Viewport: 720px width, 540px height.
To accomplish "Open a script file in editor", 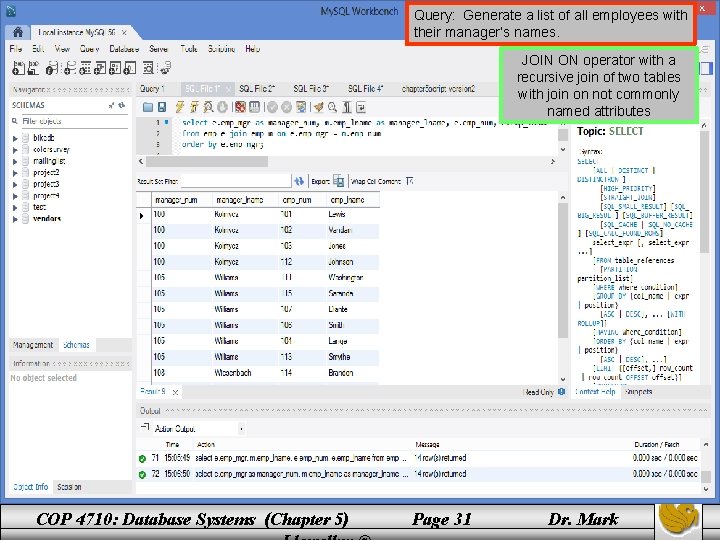I will 148,107.
